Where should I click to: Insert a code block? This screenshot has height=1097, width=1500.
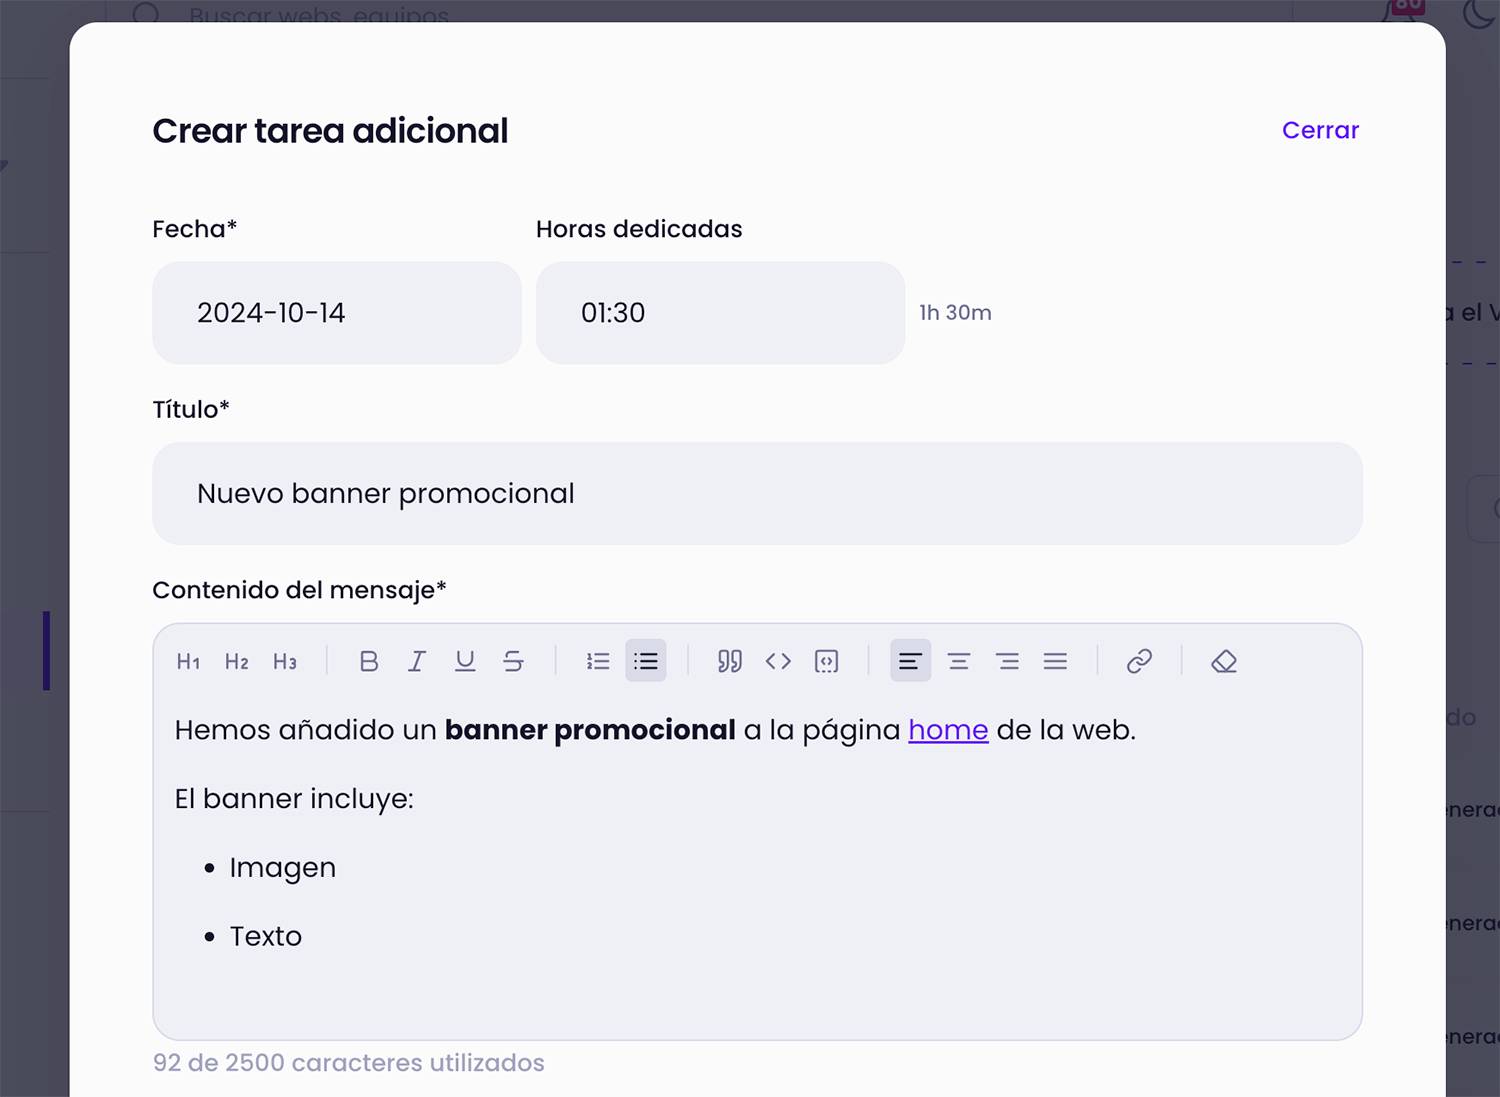tap(826, 661)
